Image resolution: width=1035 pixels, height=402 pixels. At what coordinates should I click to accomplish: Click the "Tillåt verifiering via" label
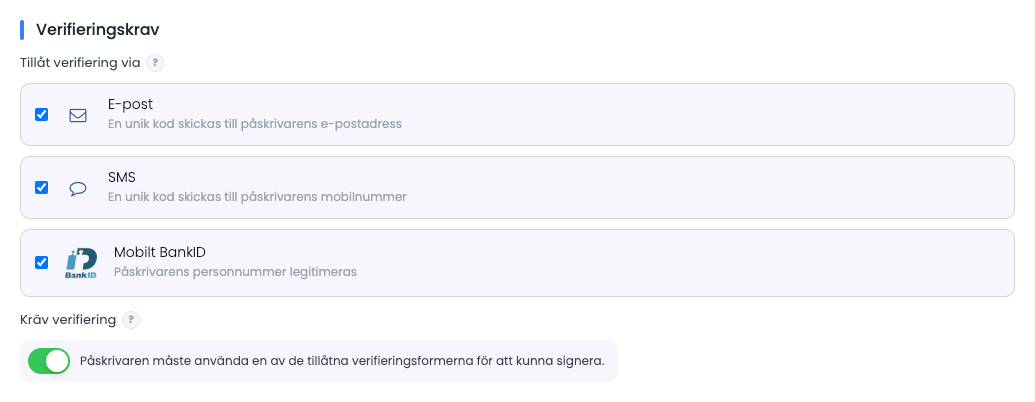[81, 63]
